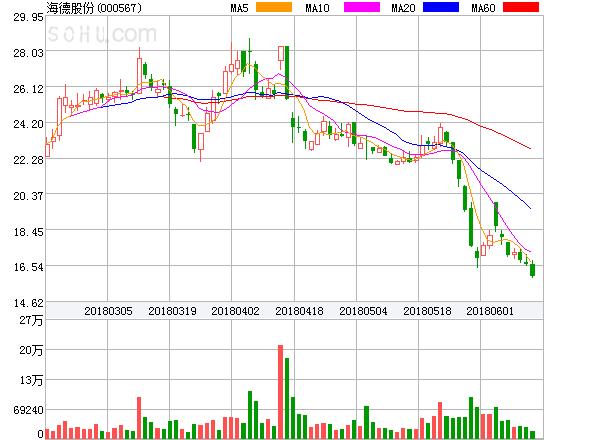Click the 20180418 date label
This screenshot has height=440, width=600.
[299, 311]
